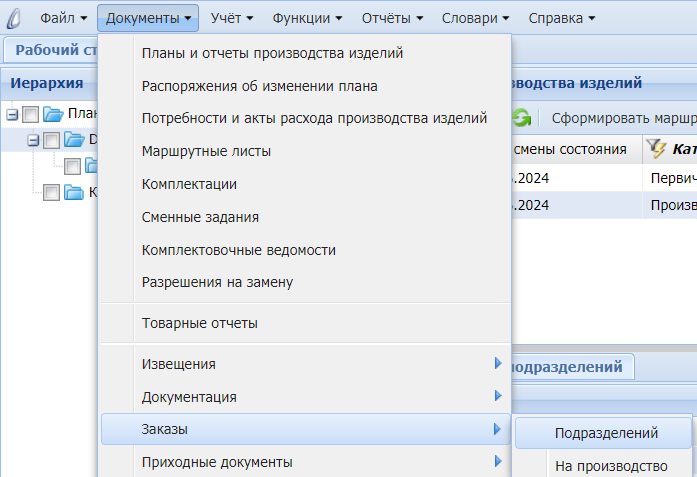Click the filter icon in the category column header

656,149
